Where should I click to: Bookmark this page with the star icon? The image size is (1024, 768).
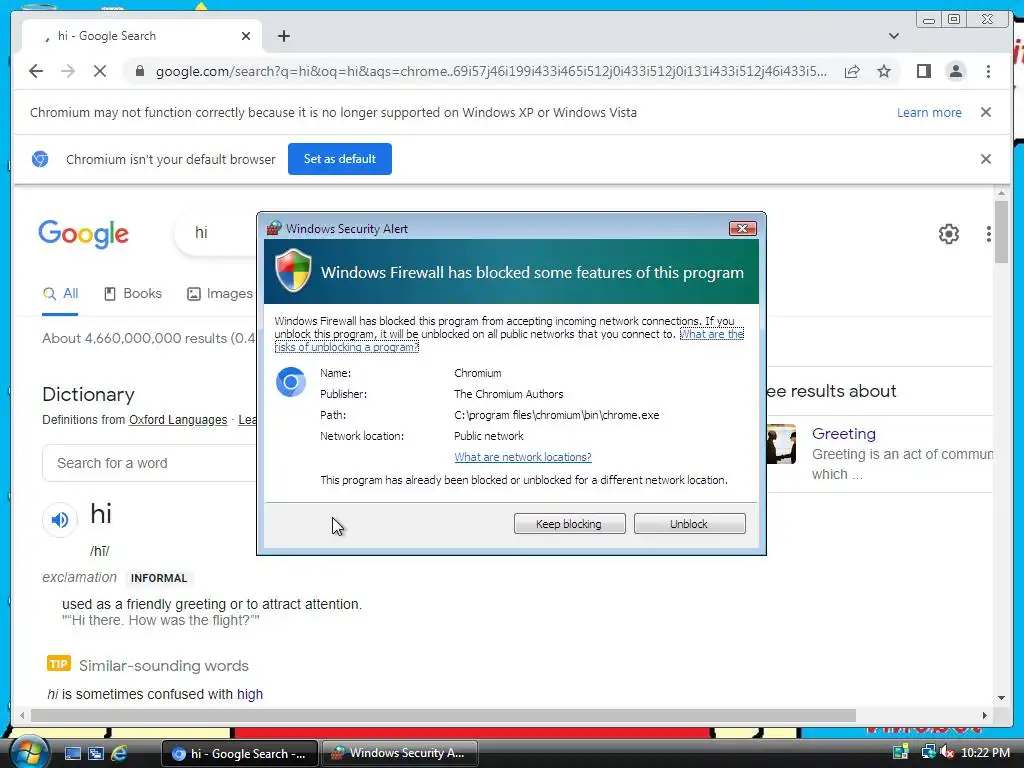tap(884, 71)
